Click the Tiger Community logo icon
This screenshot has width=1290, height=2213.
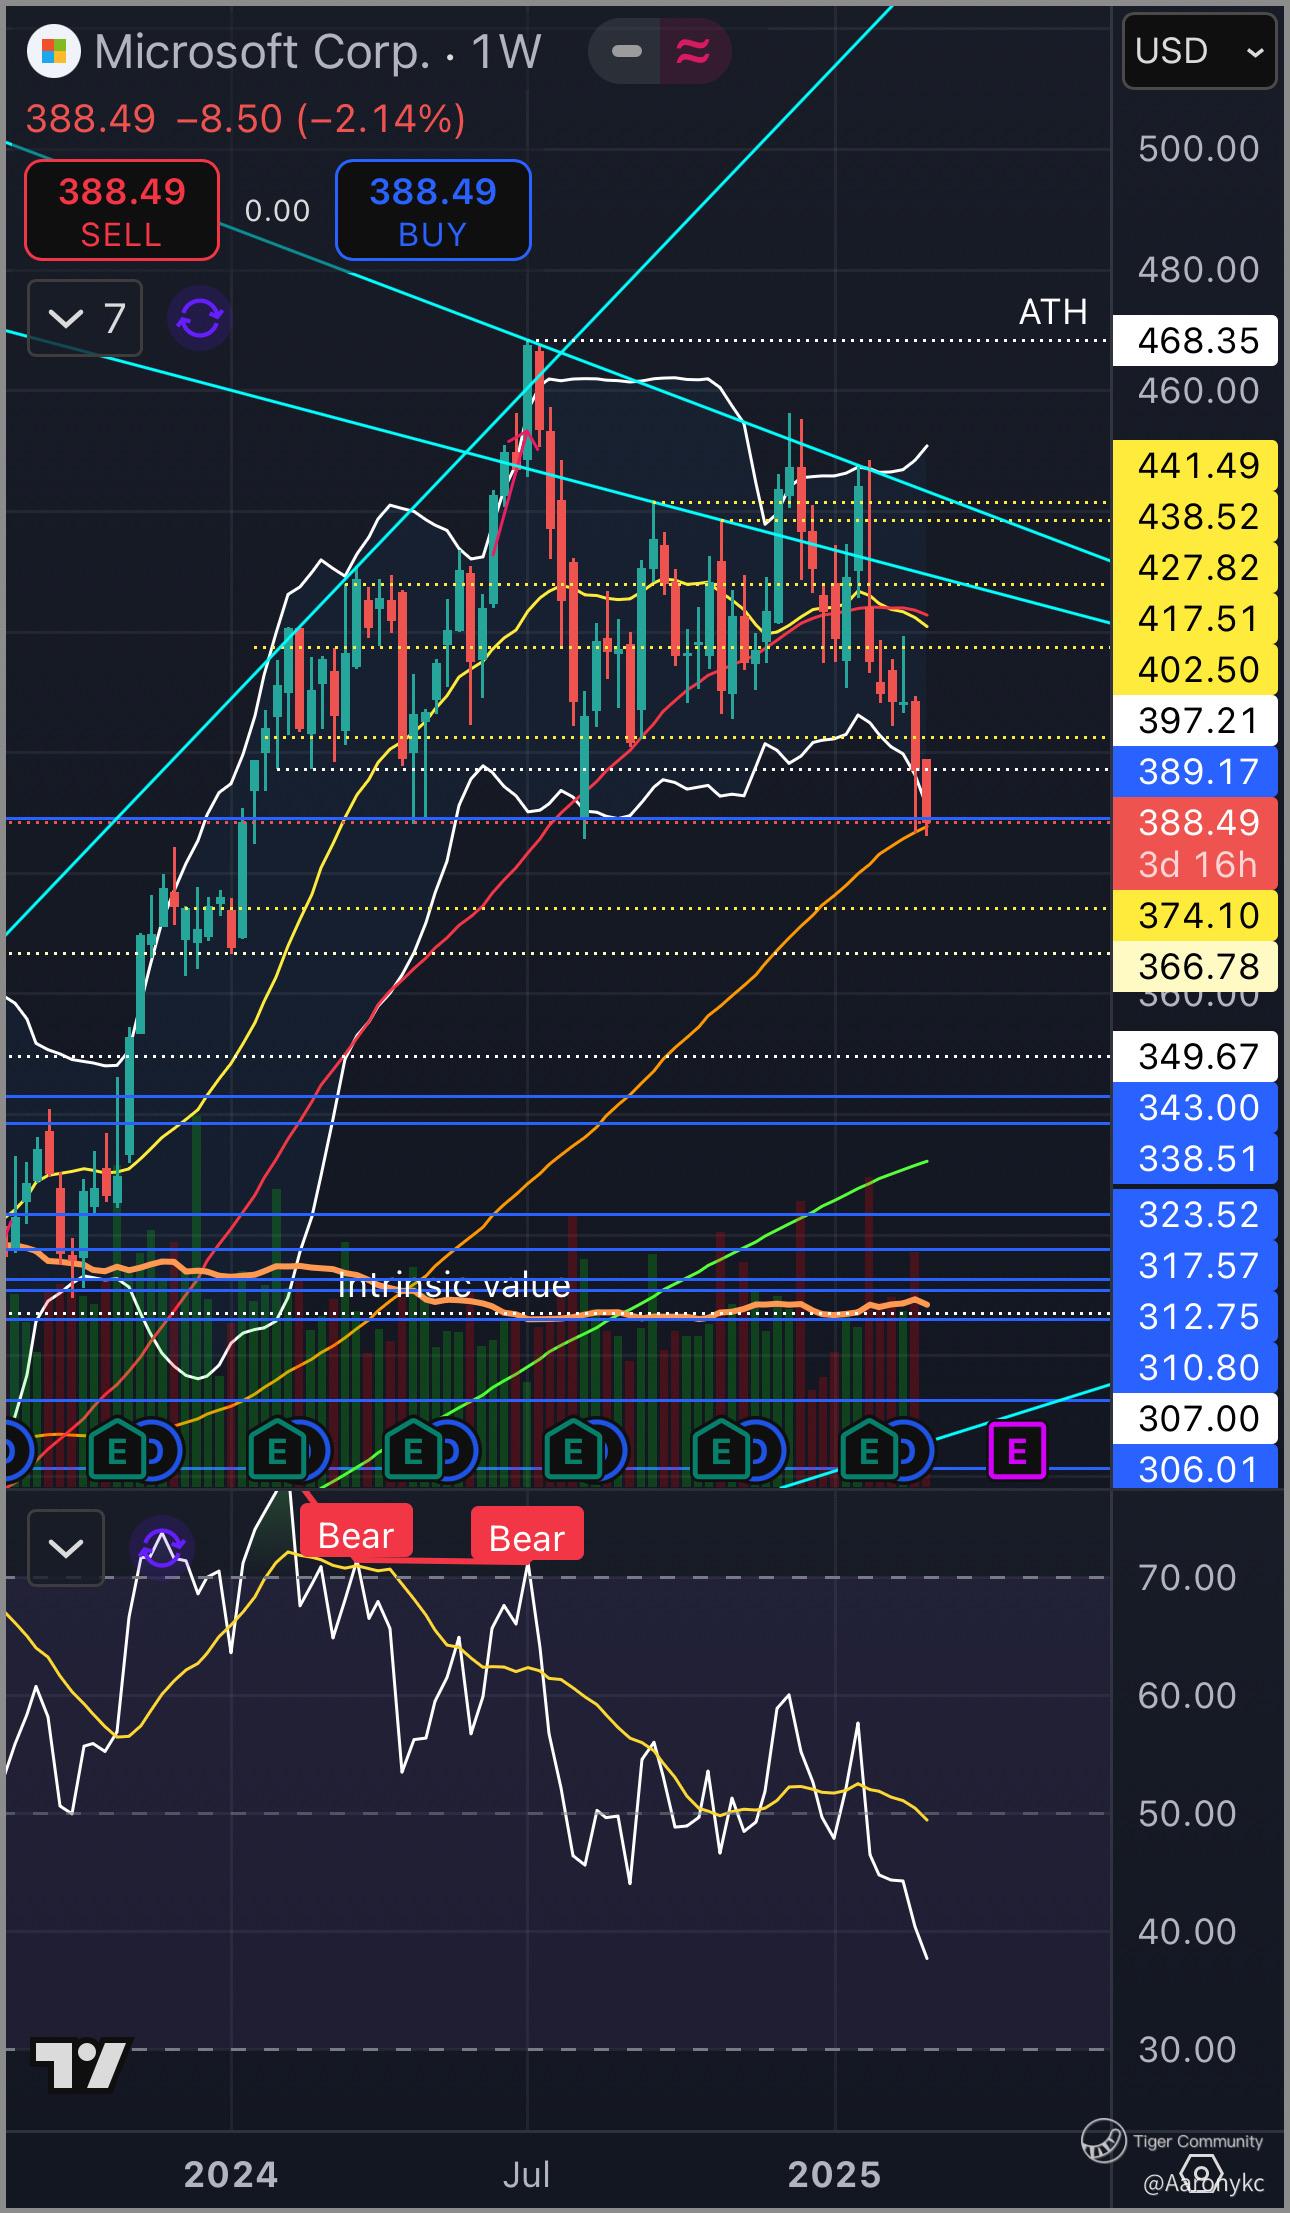(1104, 2139)
